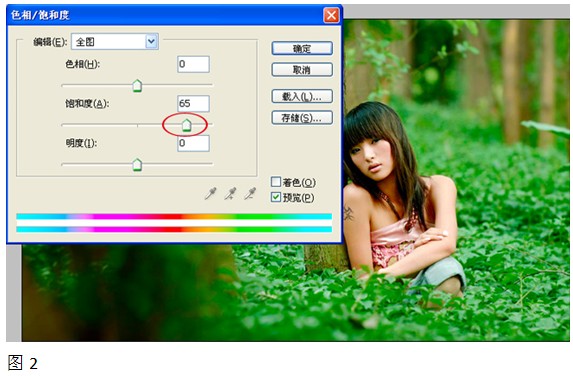Select the add-to-sample eyedropper
573x376 pixels.
(x=230, y=194)
